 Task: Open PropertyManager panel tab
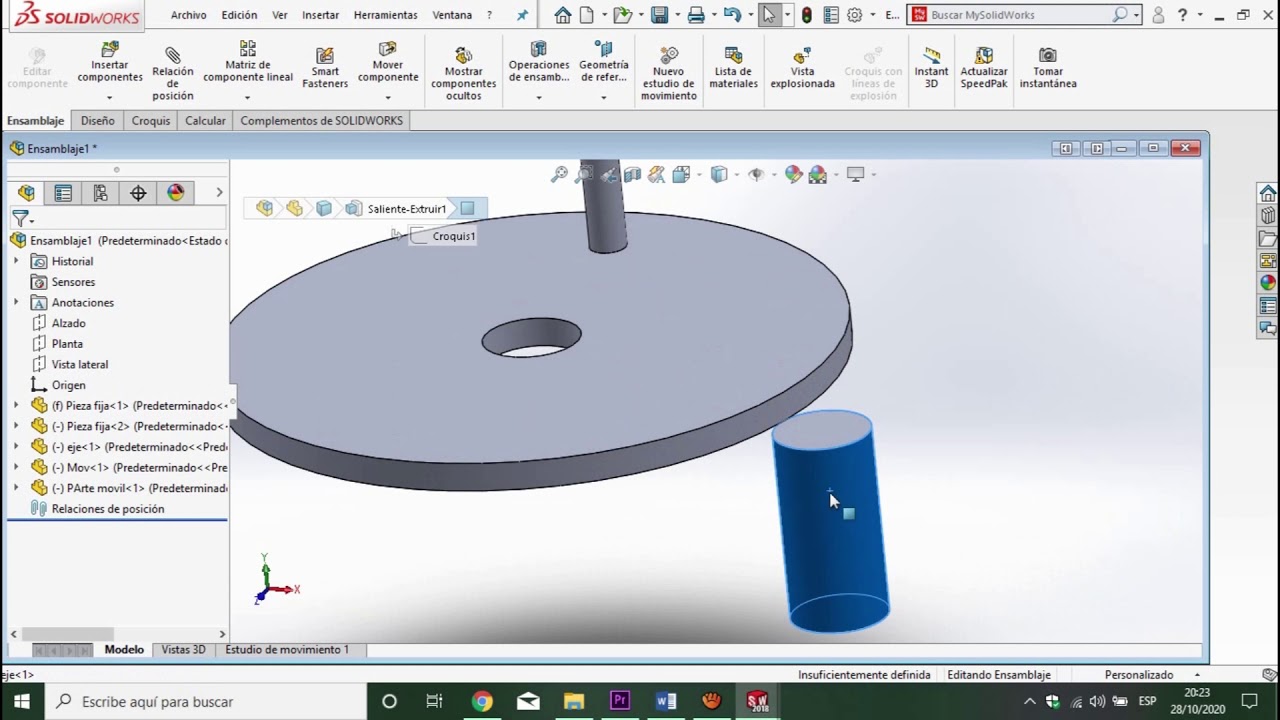coord(63,193)
